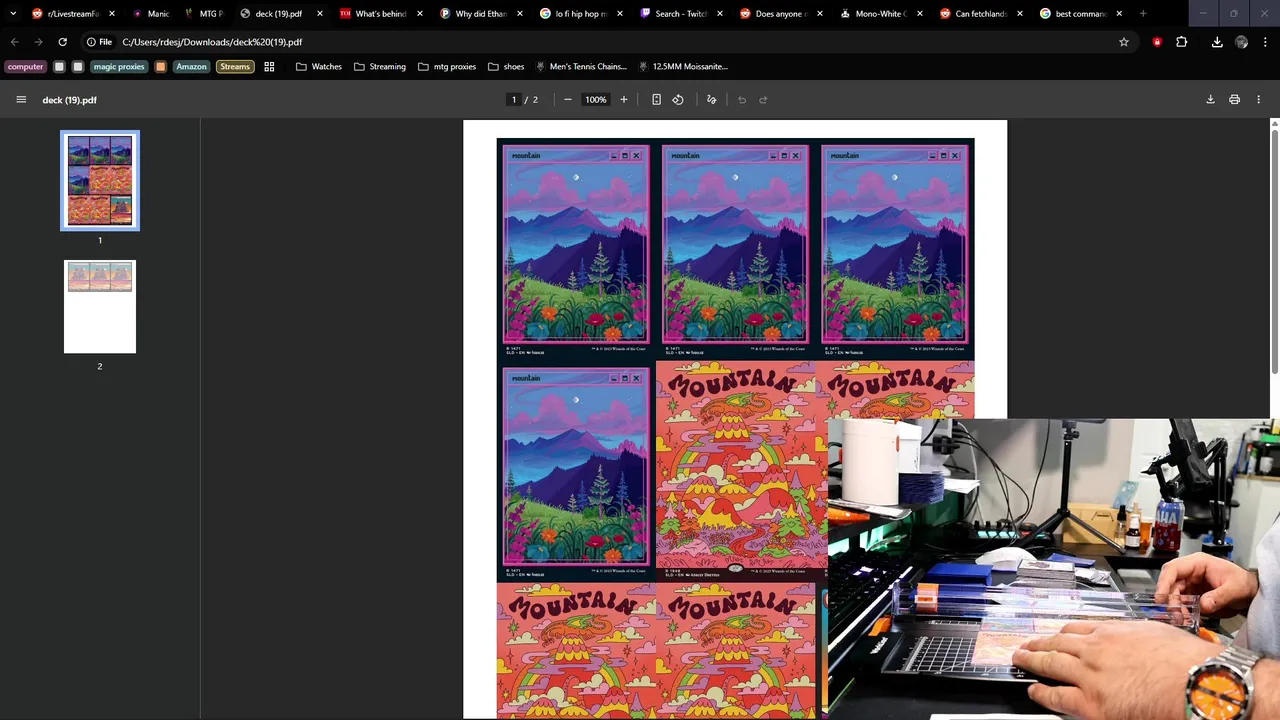Click the PDF vertical scrollbar
This screenshot has width=1280, height=720.
tap(1274, 250)
